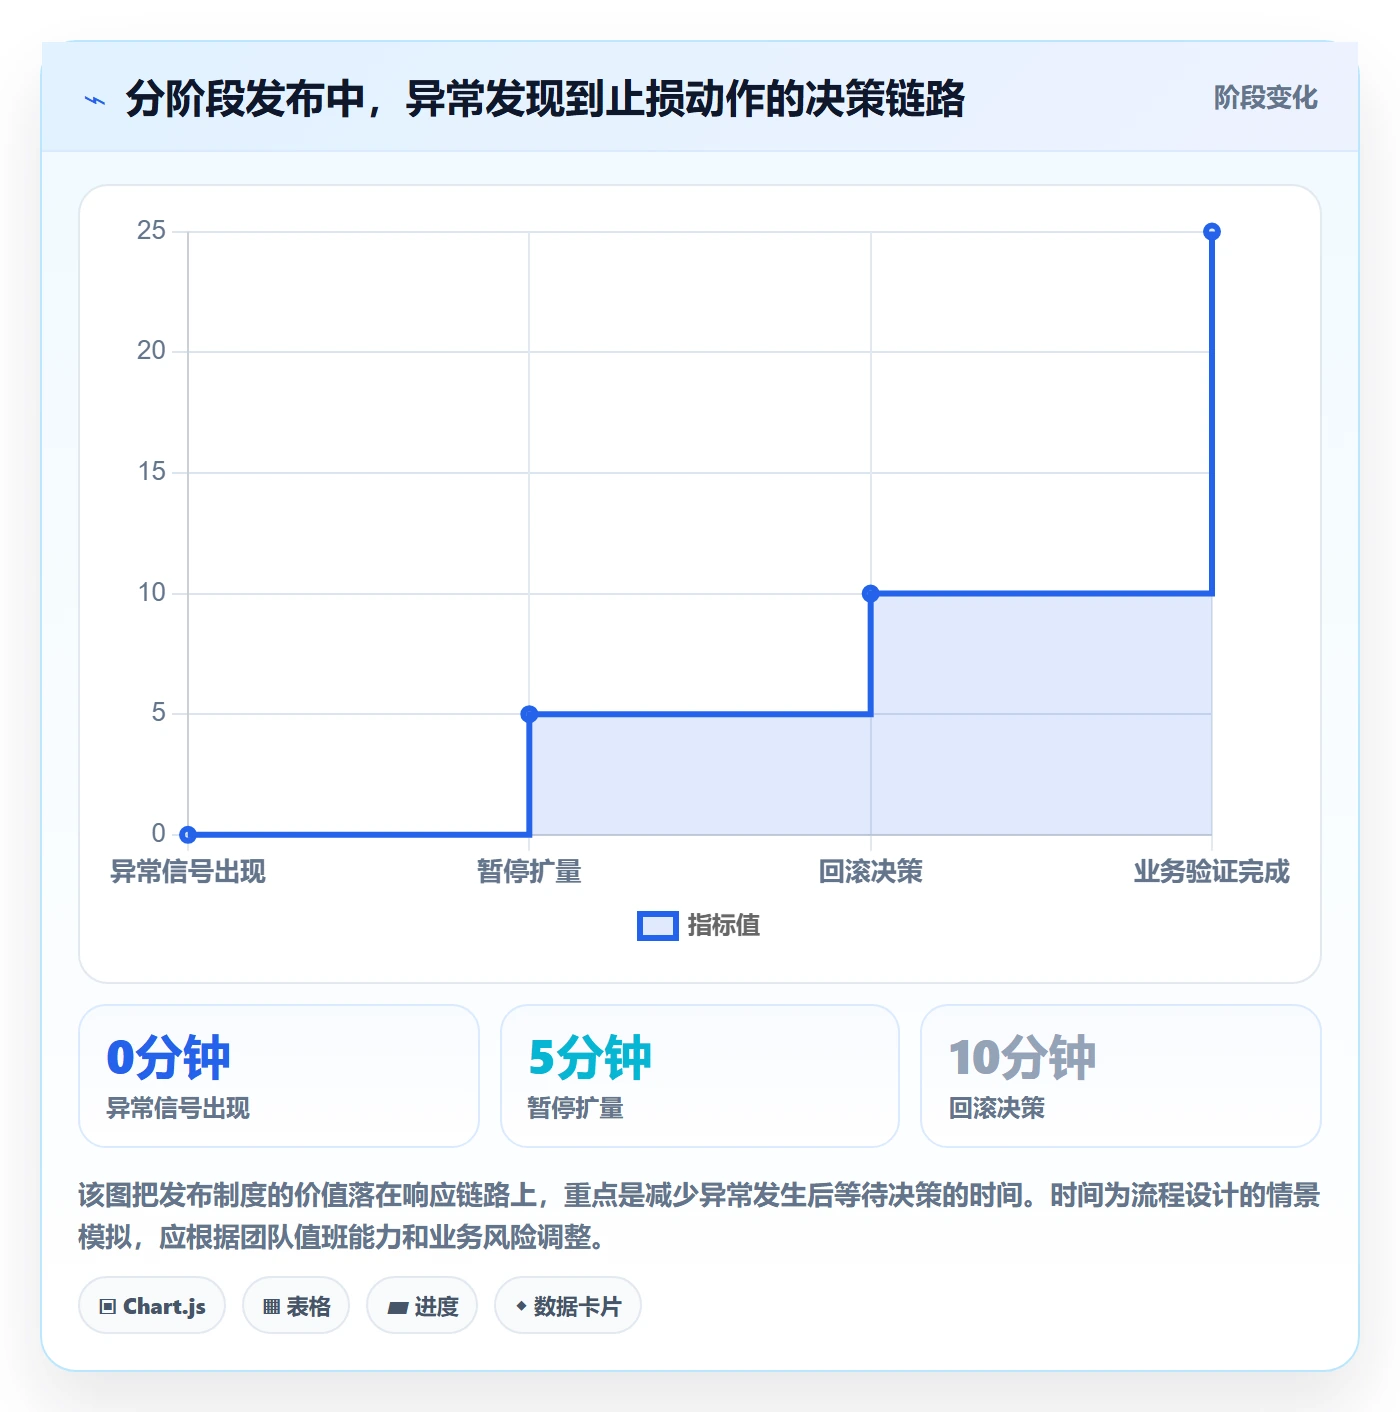Click the description paragraph starting 该图把发布制度
This screenshot has height=1412, width=1400.
[699, 1216]
